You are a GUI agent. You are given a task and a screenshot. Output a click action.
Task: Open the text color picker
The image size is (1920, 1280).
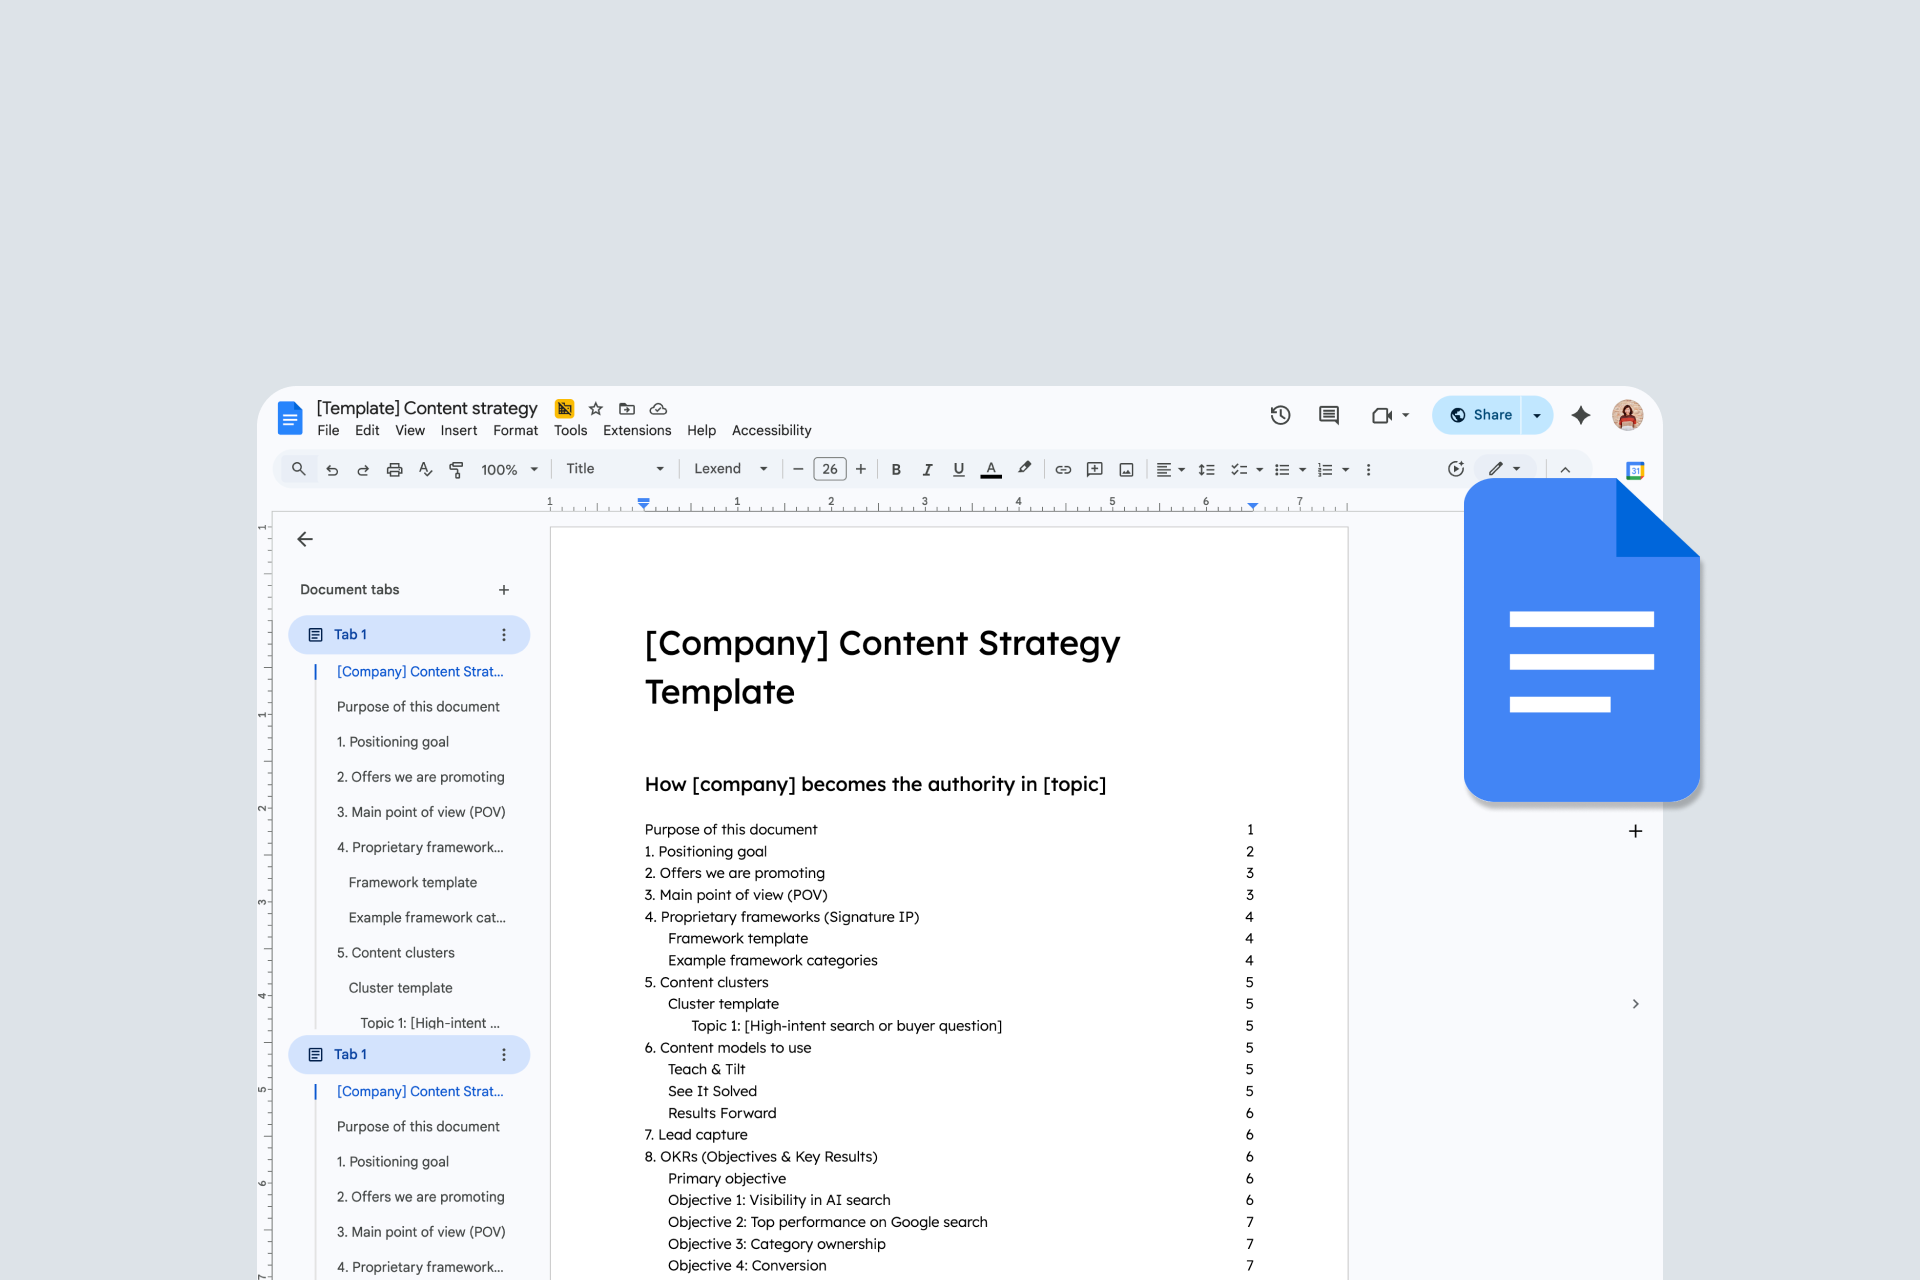990,469
